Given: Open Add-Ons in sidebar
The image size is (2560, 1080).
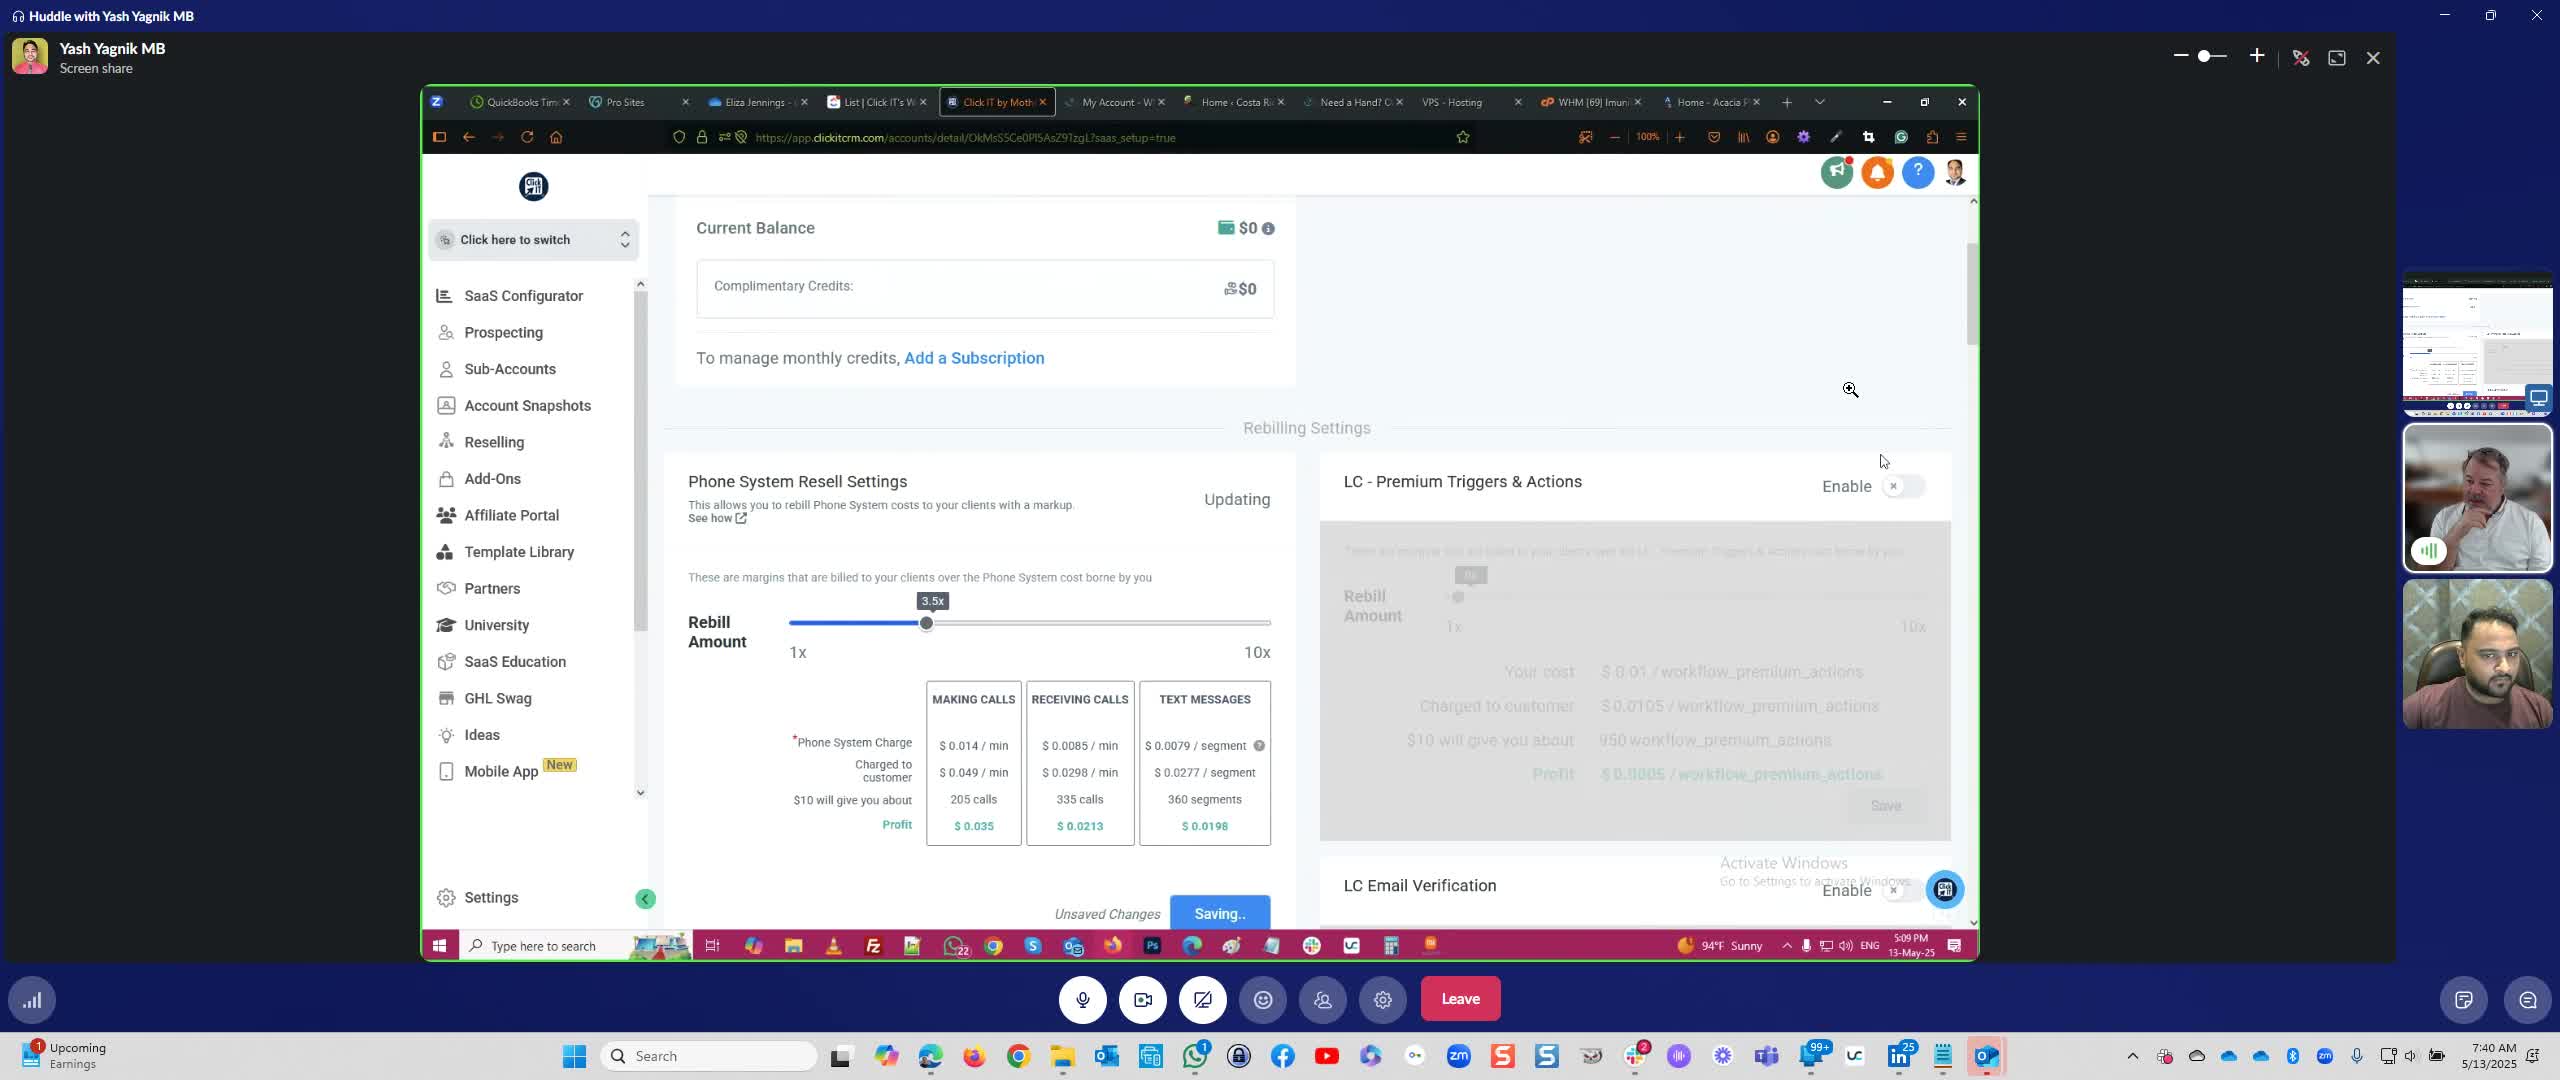Looking at the screenshot, I should pos(492,479).
